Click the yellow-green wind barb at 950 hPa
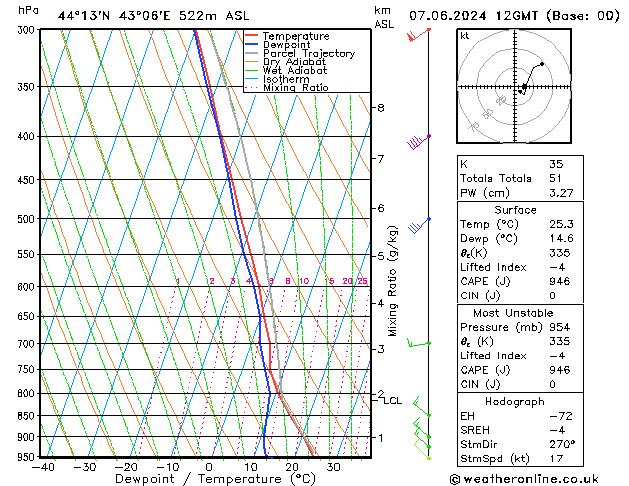Screen dimensions: 629x486 [422, 449]
